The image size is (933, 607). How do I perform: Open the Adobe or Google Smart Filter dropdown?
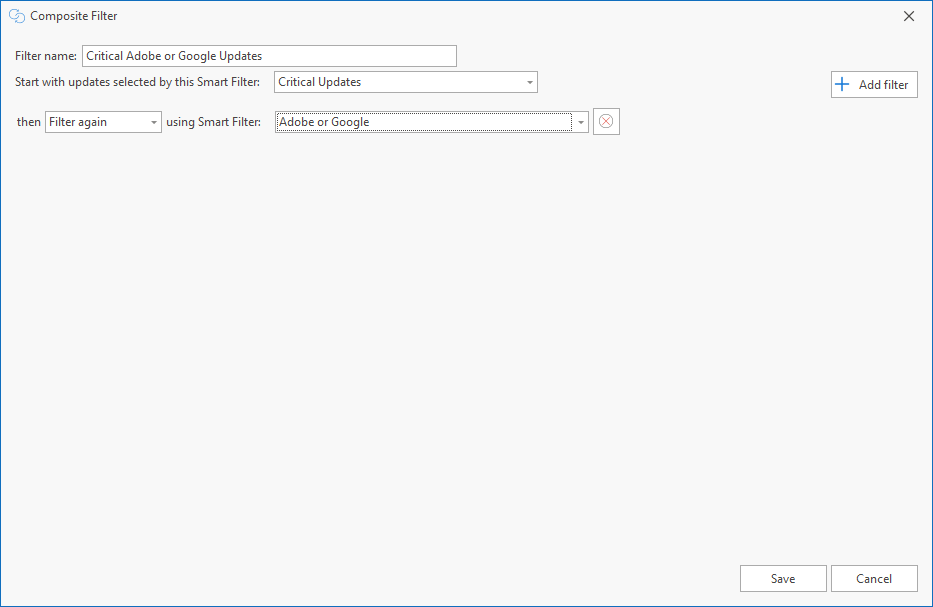(430, 120)
